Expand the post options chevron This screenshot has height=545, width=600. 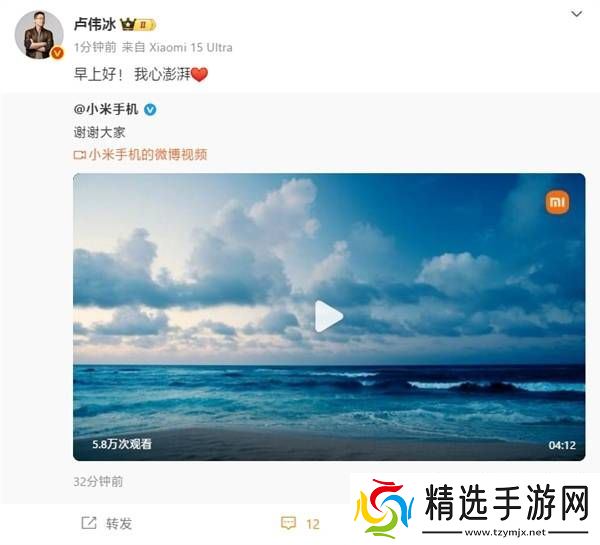pyautogui.click(x=576, y=14)
